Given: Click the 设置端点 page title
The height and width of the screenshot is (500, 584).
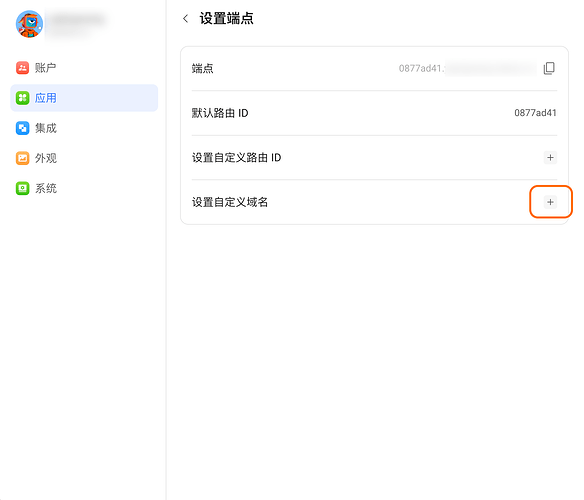Looking at the screenshot, I should pyautogui.click(x=226, y=18).
